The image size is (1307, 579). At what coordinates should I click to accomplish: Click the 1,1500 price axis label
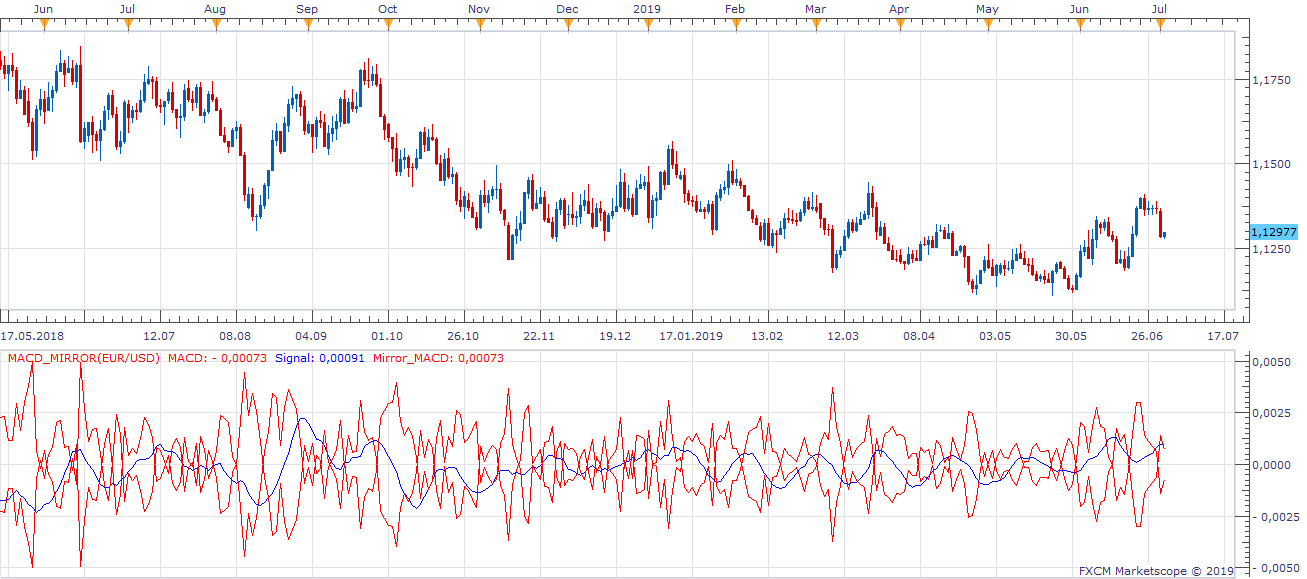(1271, 164)
